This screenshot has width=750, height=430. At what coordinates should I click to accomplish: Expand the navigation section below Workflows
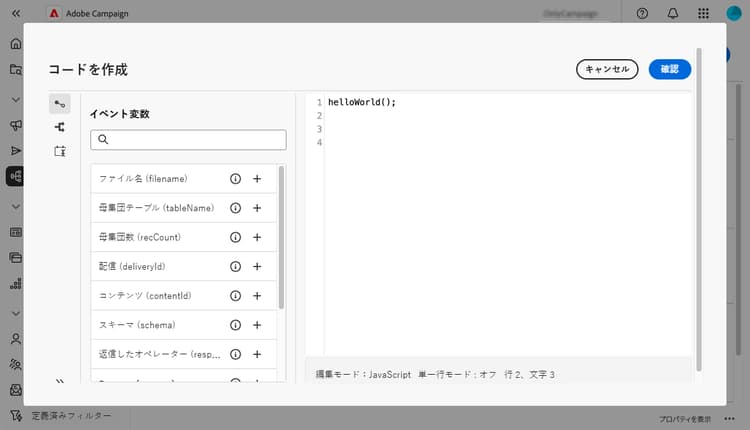16,207
